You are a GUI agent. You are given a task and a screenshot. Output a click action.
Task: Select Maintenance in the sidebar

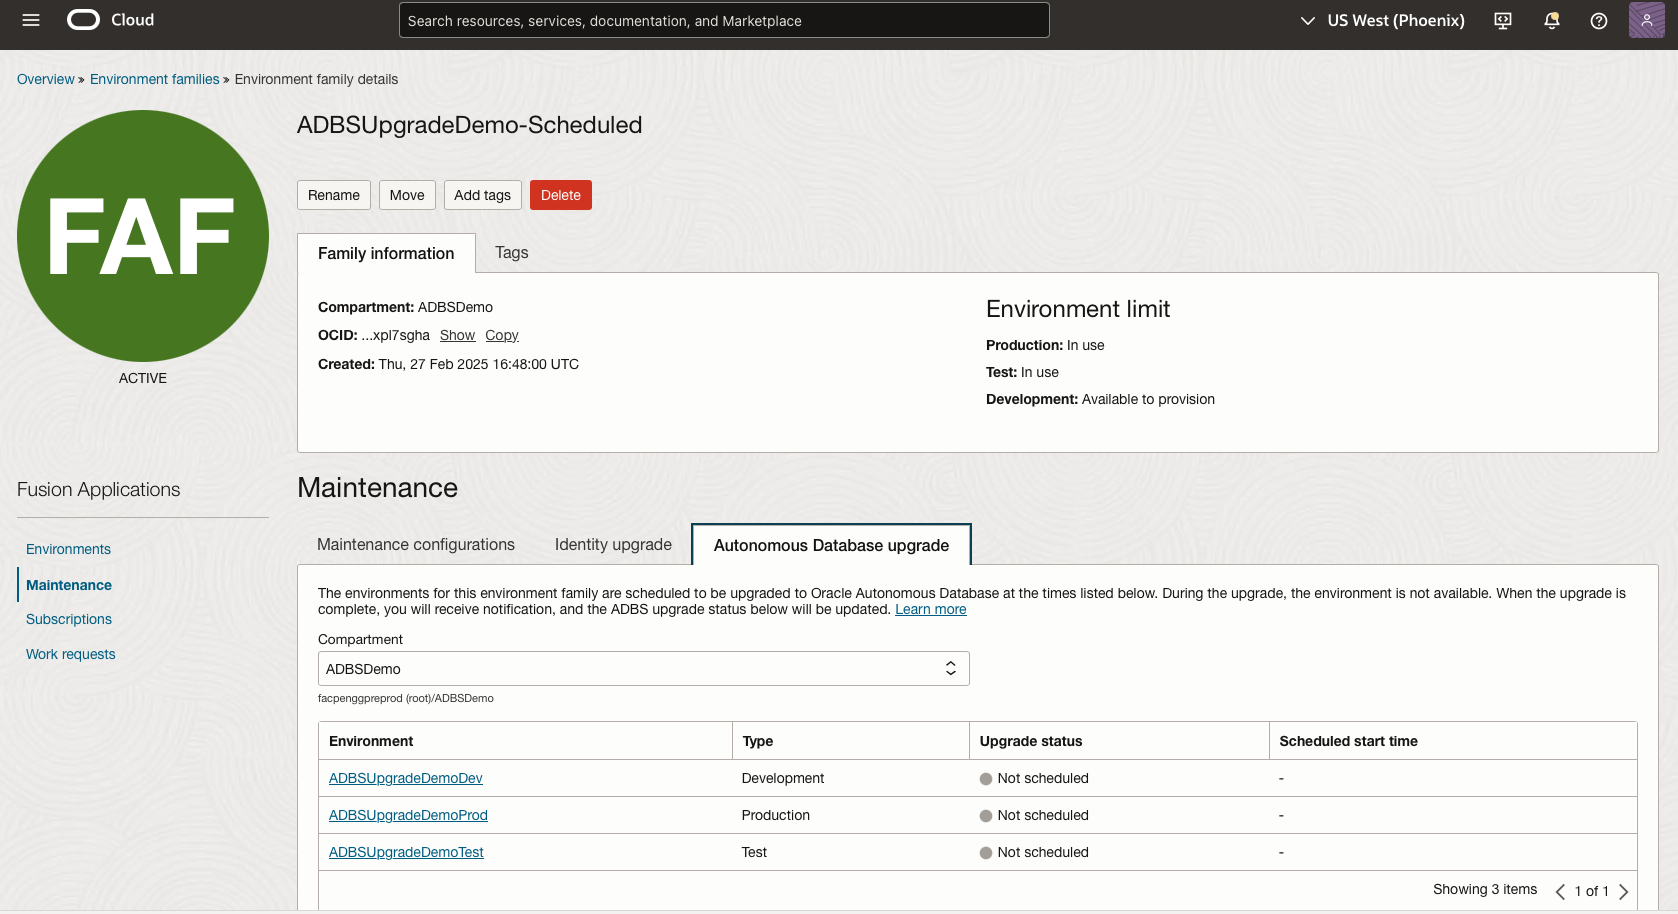[x=69, y=585]
